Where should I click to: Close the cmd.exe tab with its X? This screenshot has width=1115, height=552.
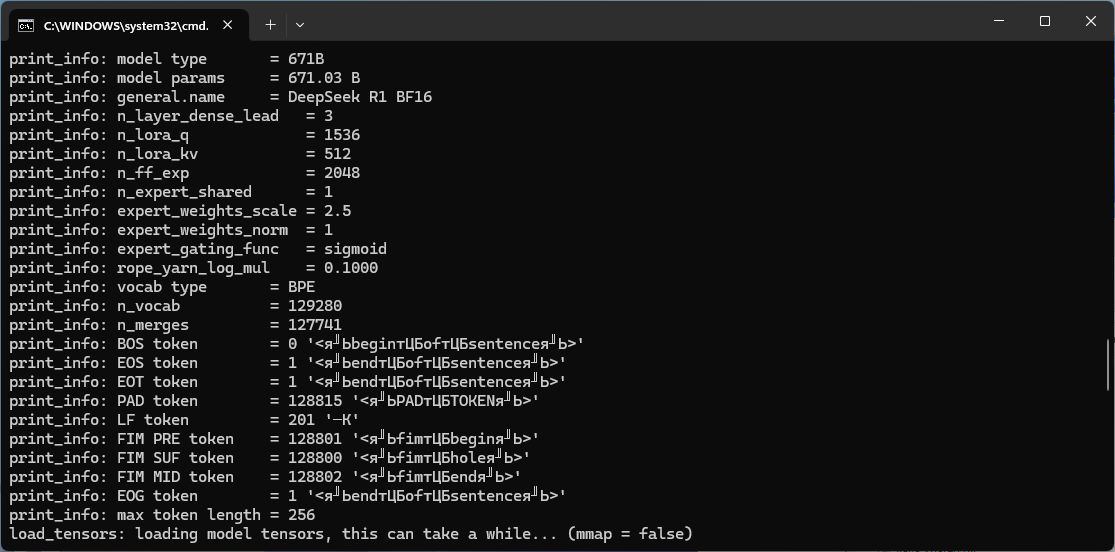[x=228, y=25]
